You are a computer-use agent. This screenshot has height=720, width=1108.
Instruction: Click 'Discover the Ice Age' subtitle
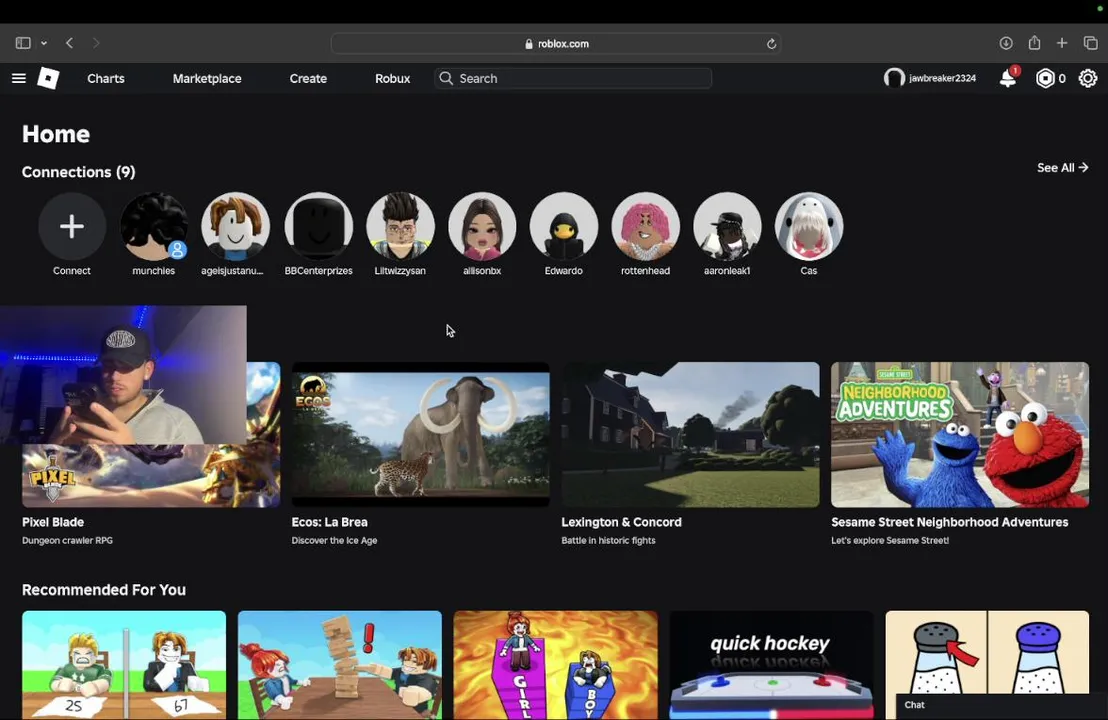click(x=334, y=541)
